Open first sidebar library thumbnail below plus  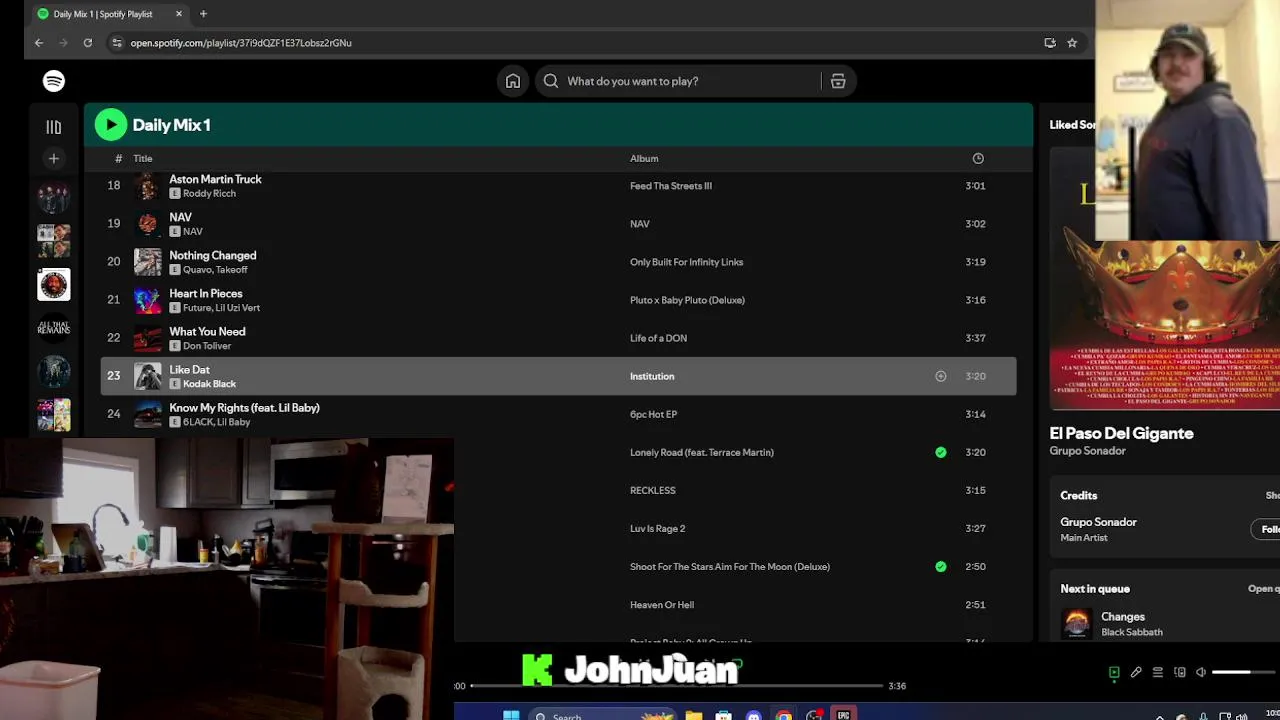pos(54,198)
